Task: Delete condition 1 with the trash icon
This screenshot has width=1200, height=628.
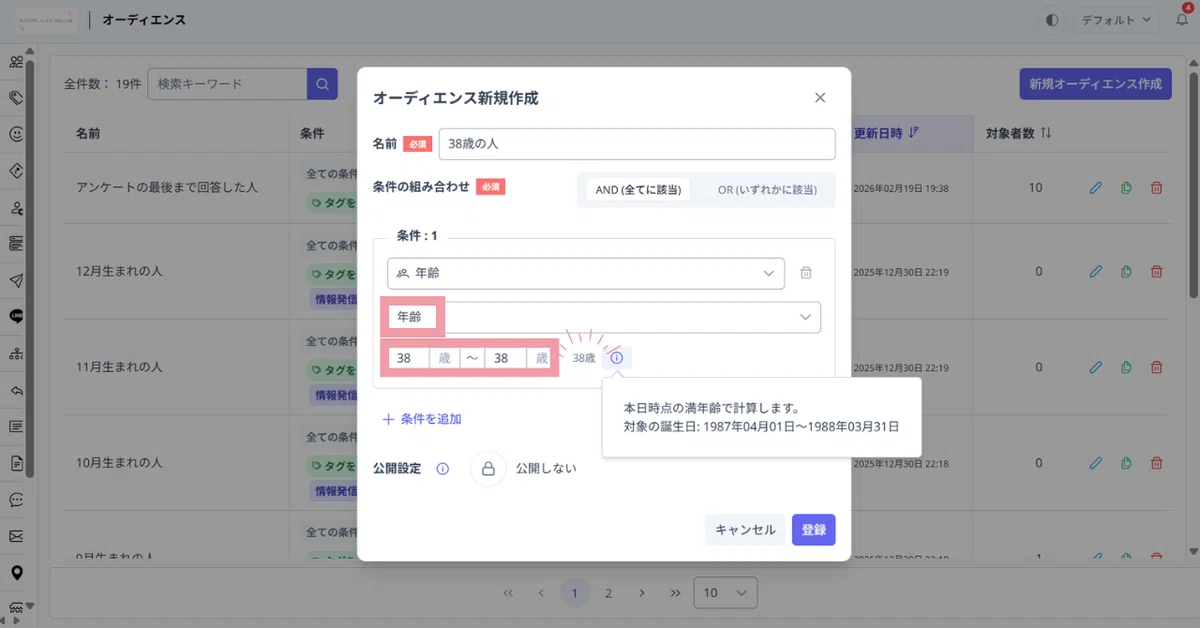Action: pos(806,272)
